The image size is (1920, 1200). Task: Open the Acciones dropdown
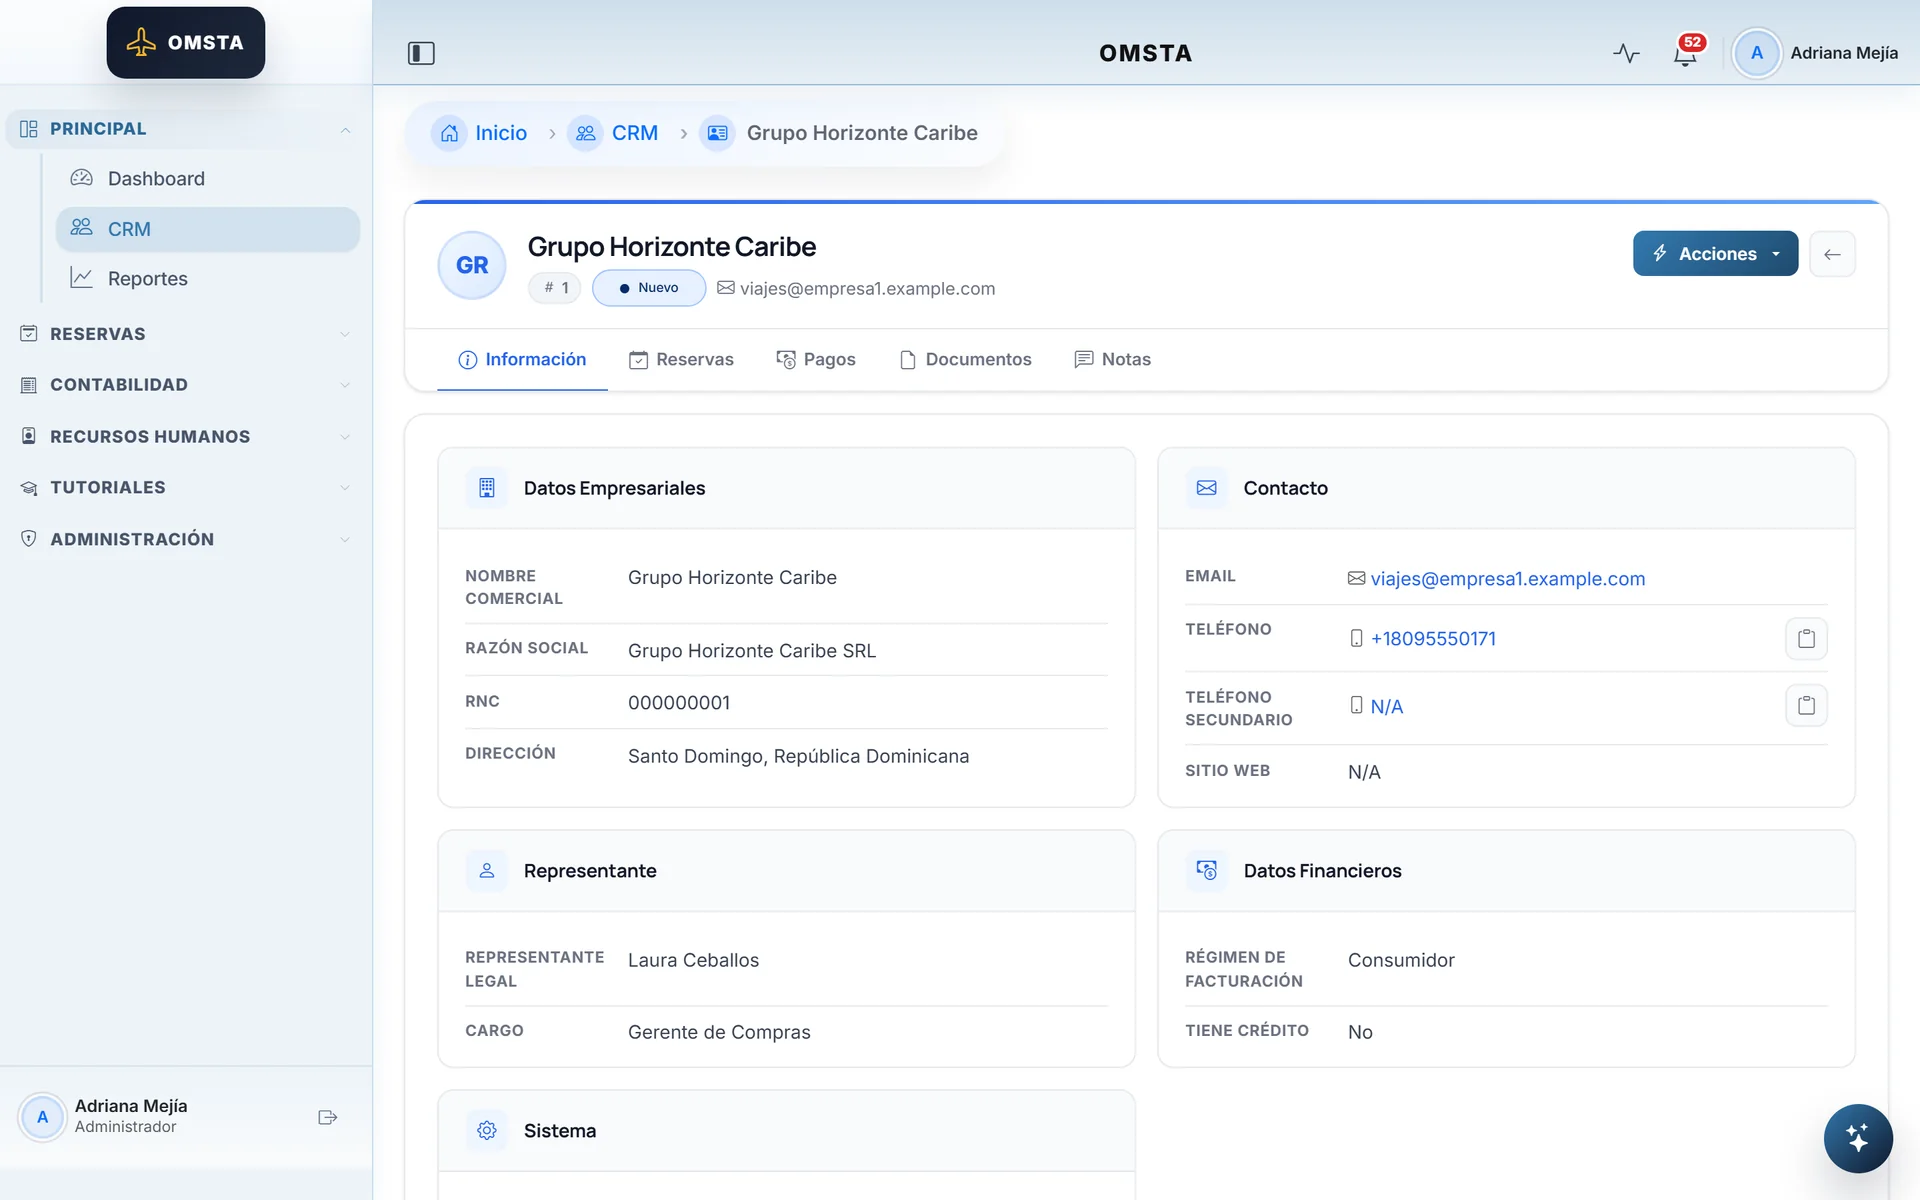[1715, 254]
